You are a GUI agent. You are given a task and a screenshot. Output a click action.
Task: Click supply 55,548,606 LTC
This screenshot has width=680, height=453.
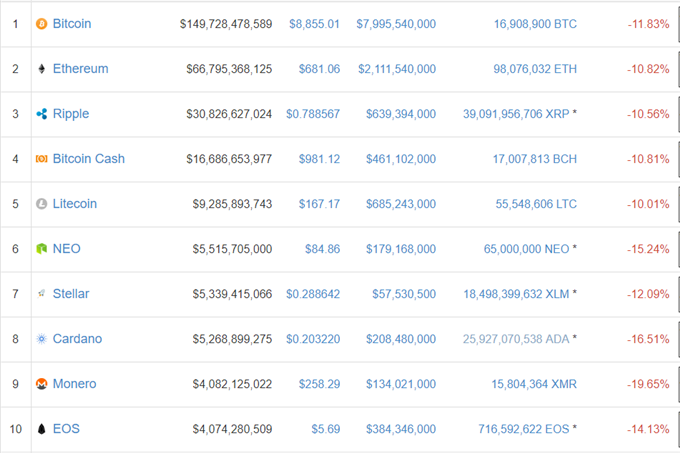(536, 204)
